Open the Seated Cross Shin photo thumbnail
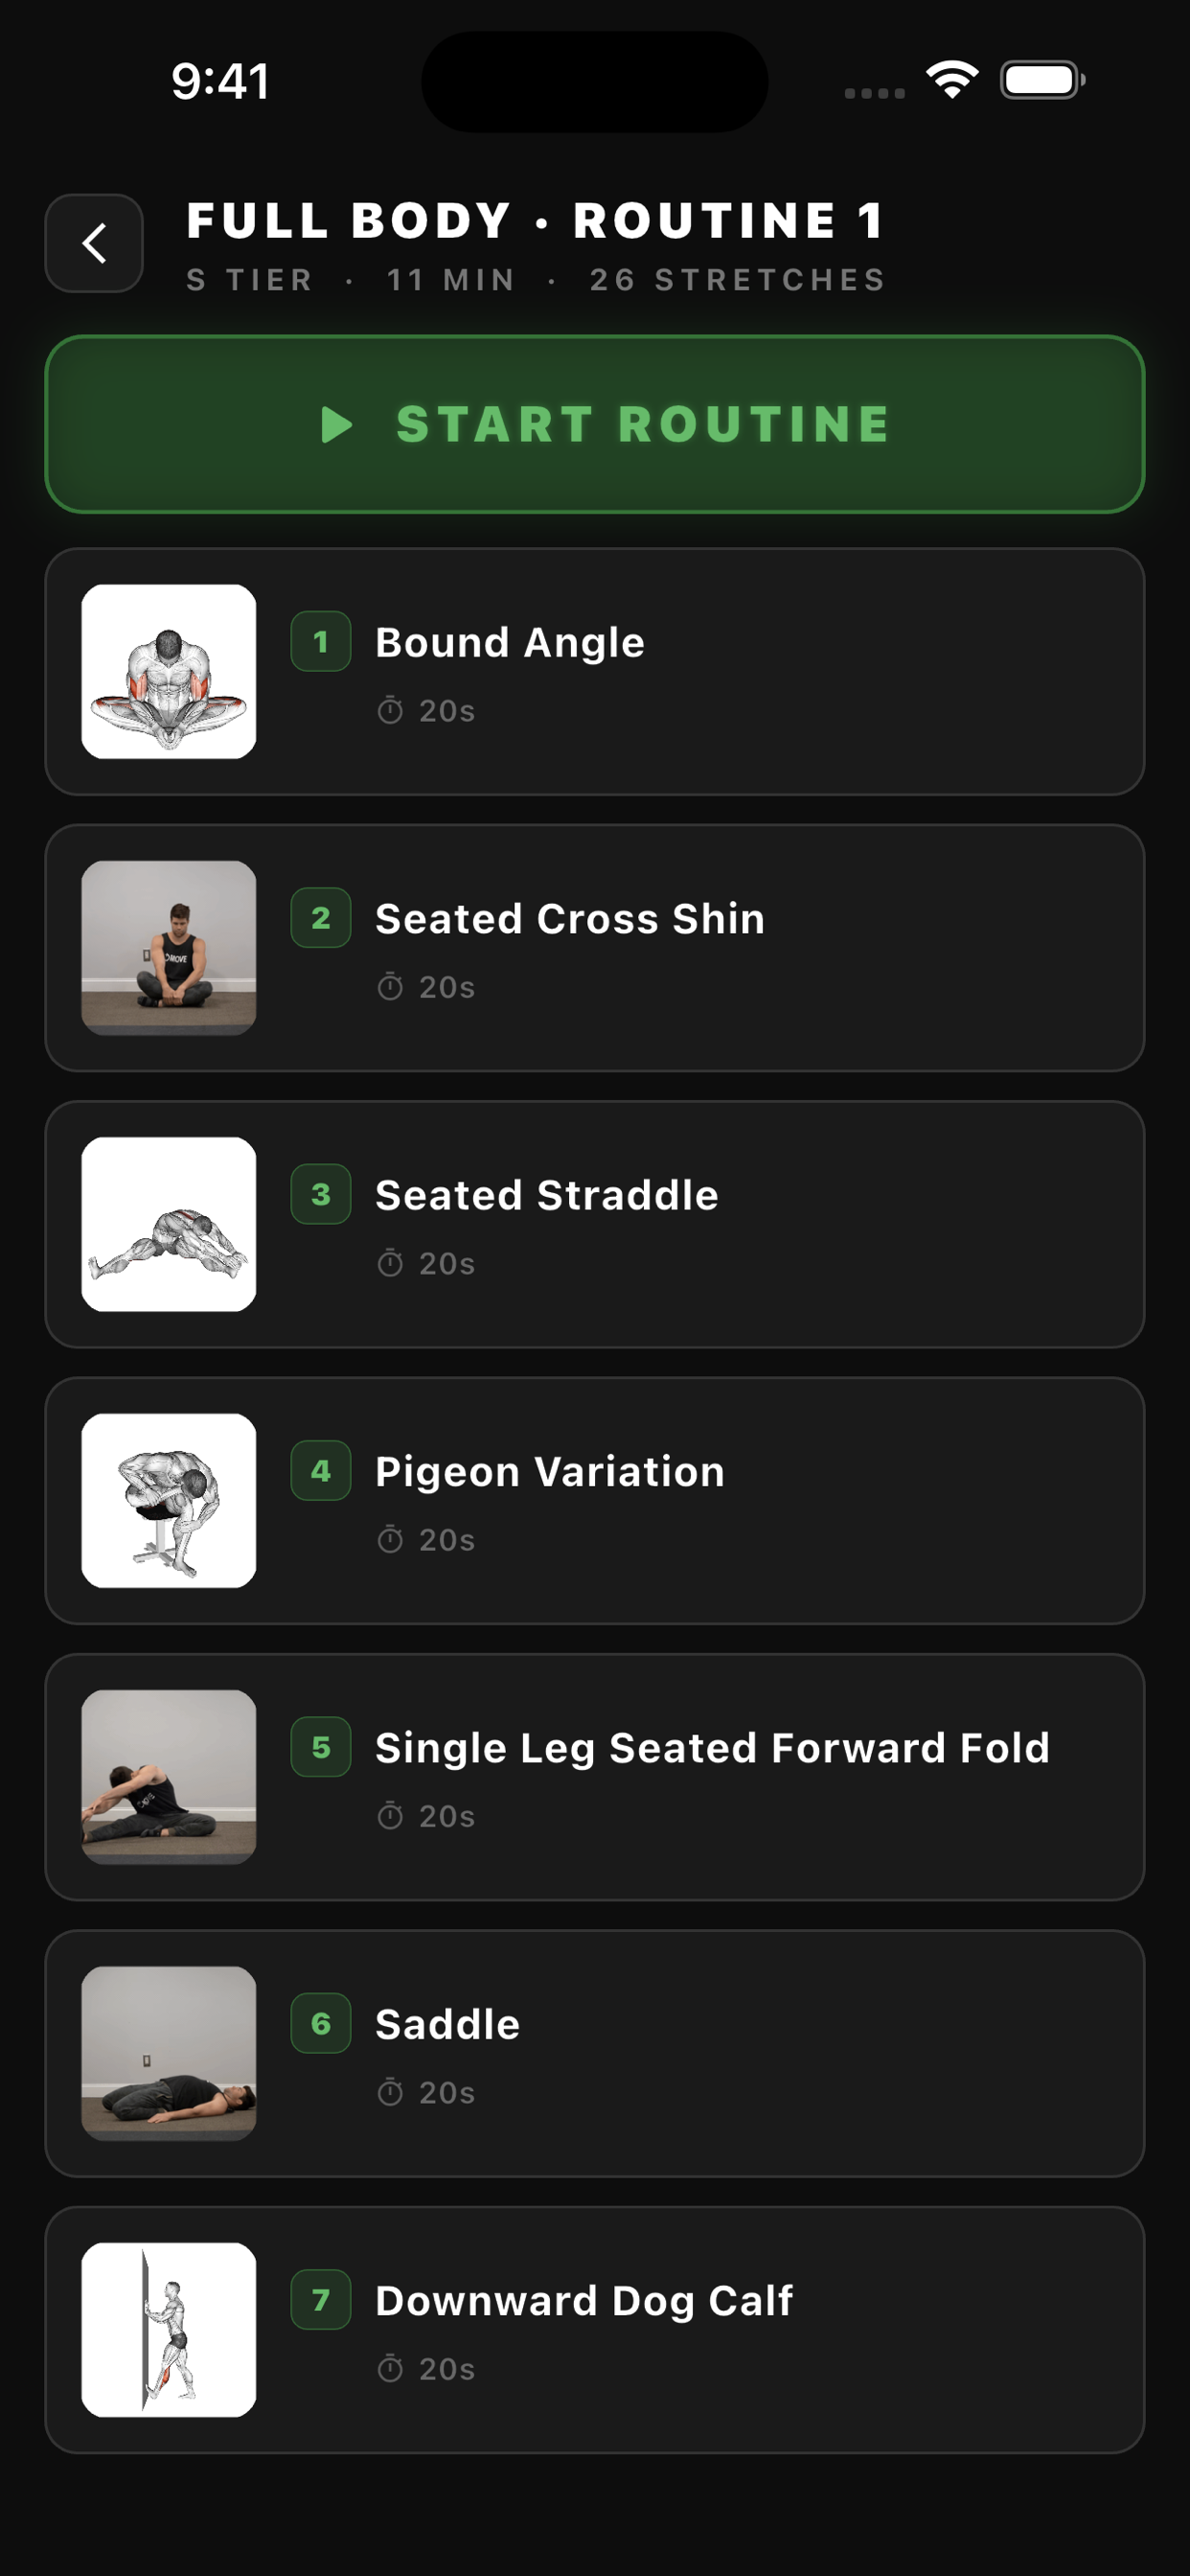This screenshot has width=1190, height=2576. (x=169, y=947)
